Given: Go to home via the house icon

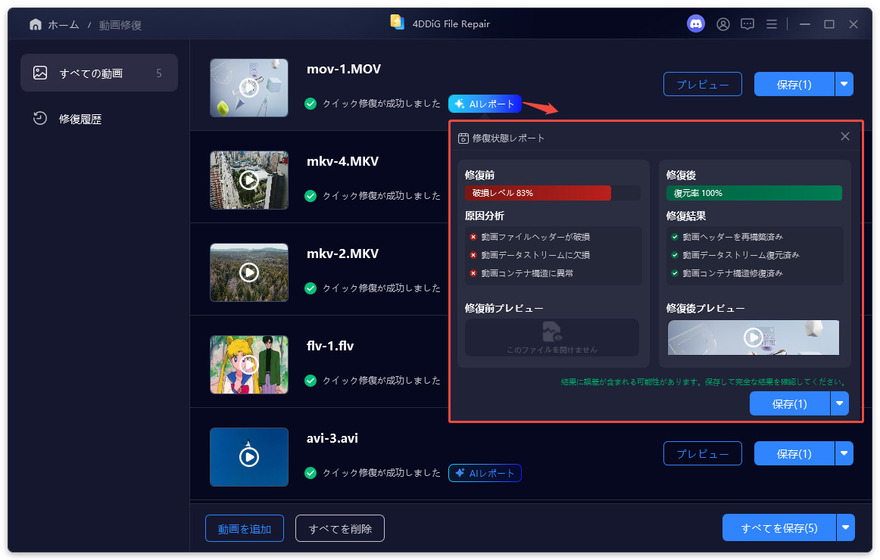Looking at the screenshot, I should (x=35, y=25).
